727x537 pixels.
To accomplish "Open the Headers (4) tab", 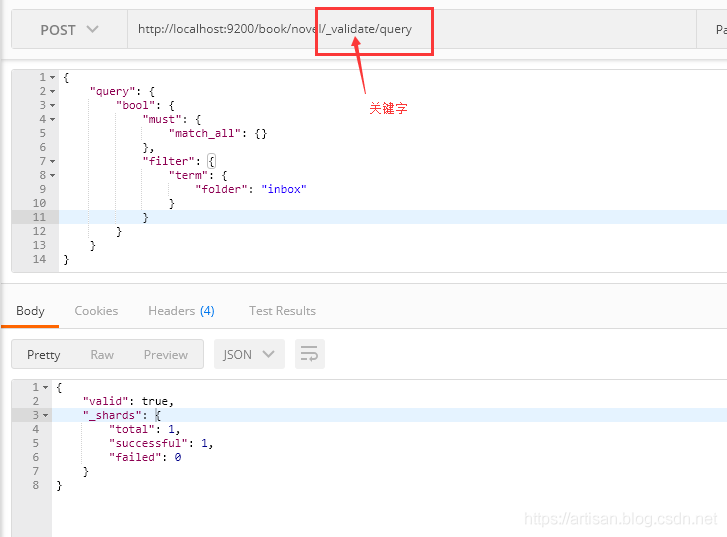I will 181,311.
